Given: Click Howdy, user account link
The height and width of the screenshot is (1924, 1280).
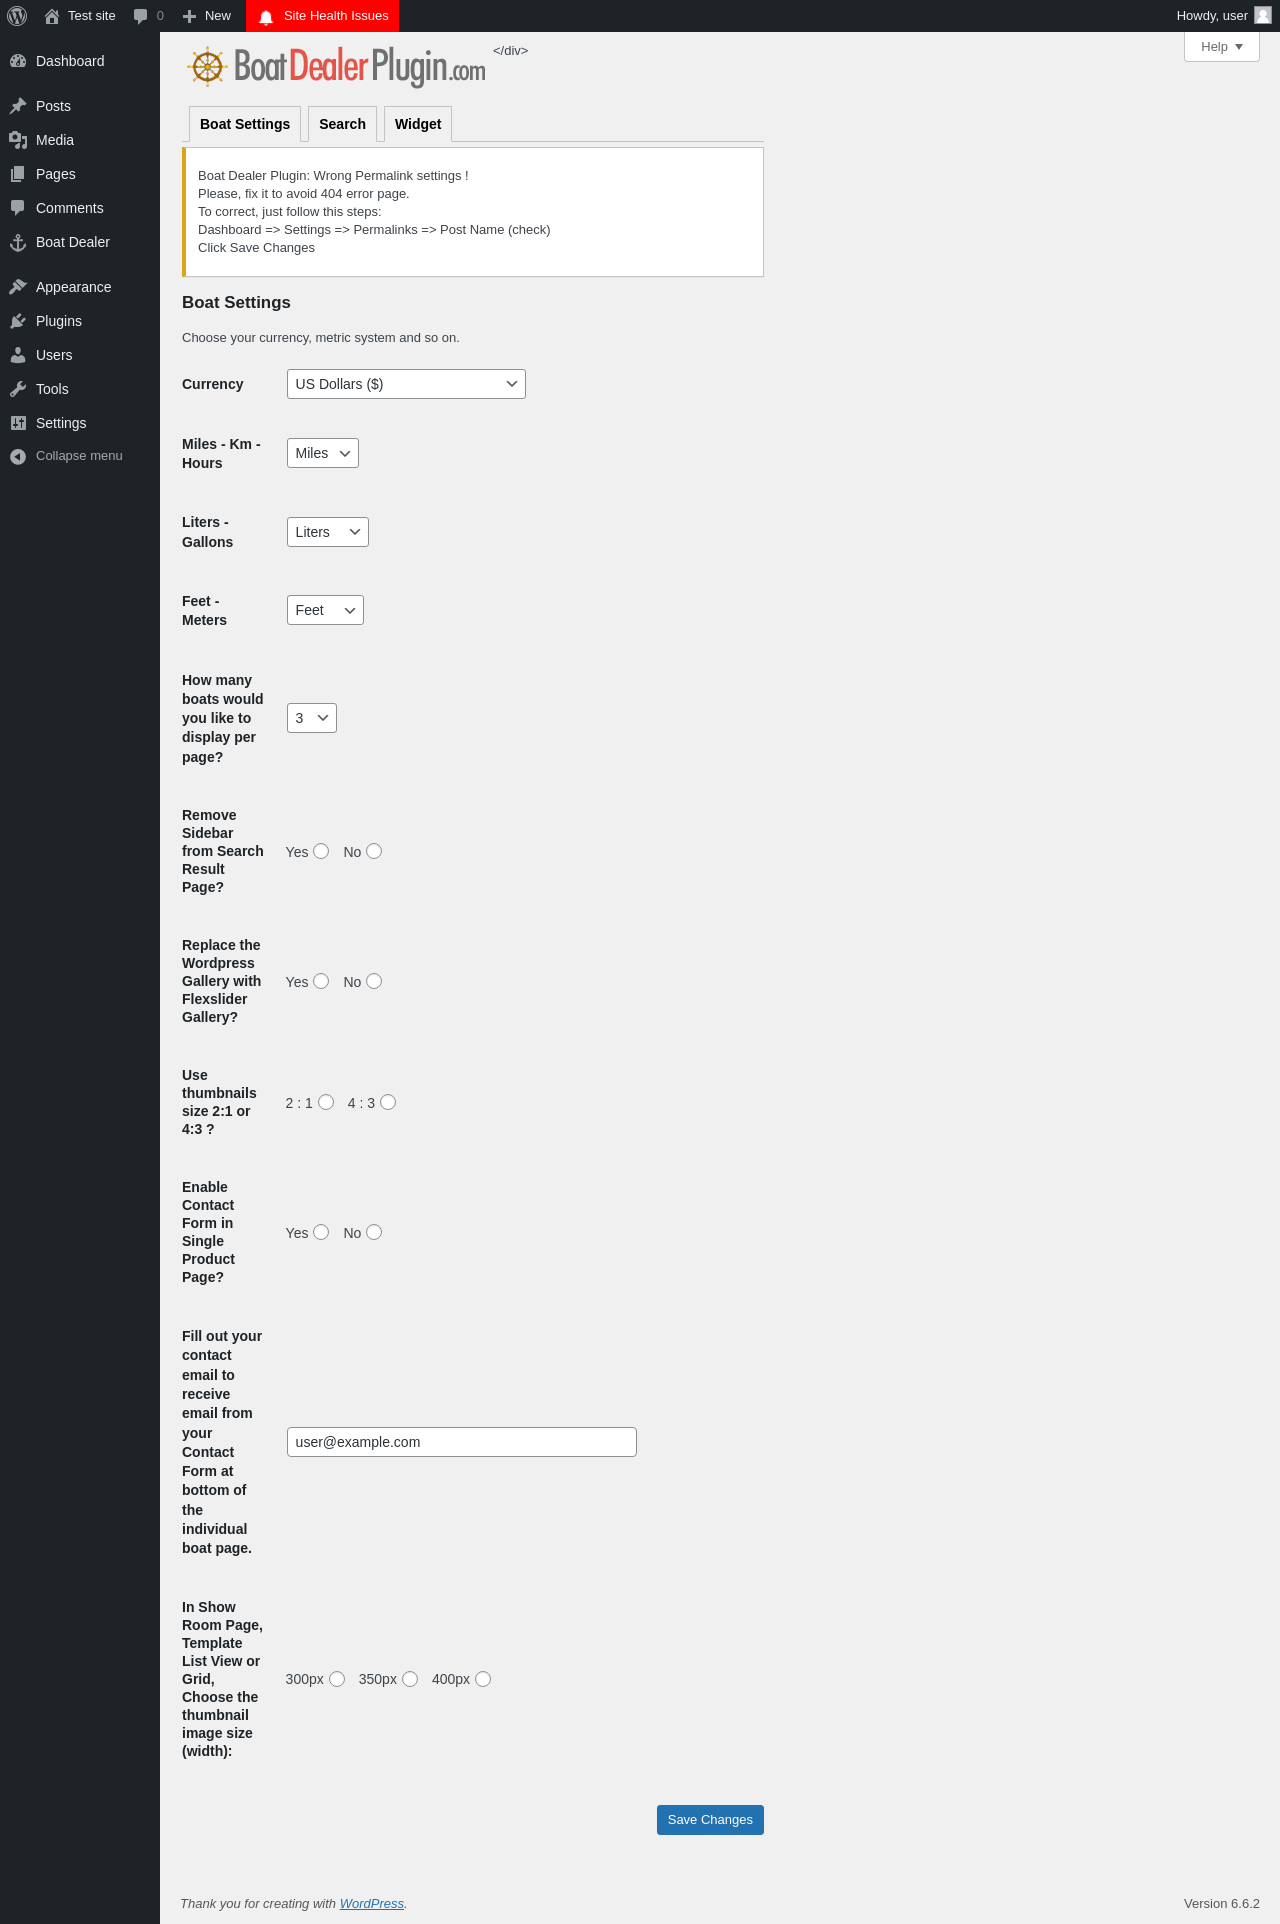Looking at the screenshot, I should click(1223, 16).
